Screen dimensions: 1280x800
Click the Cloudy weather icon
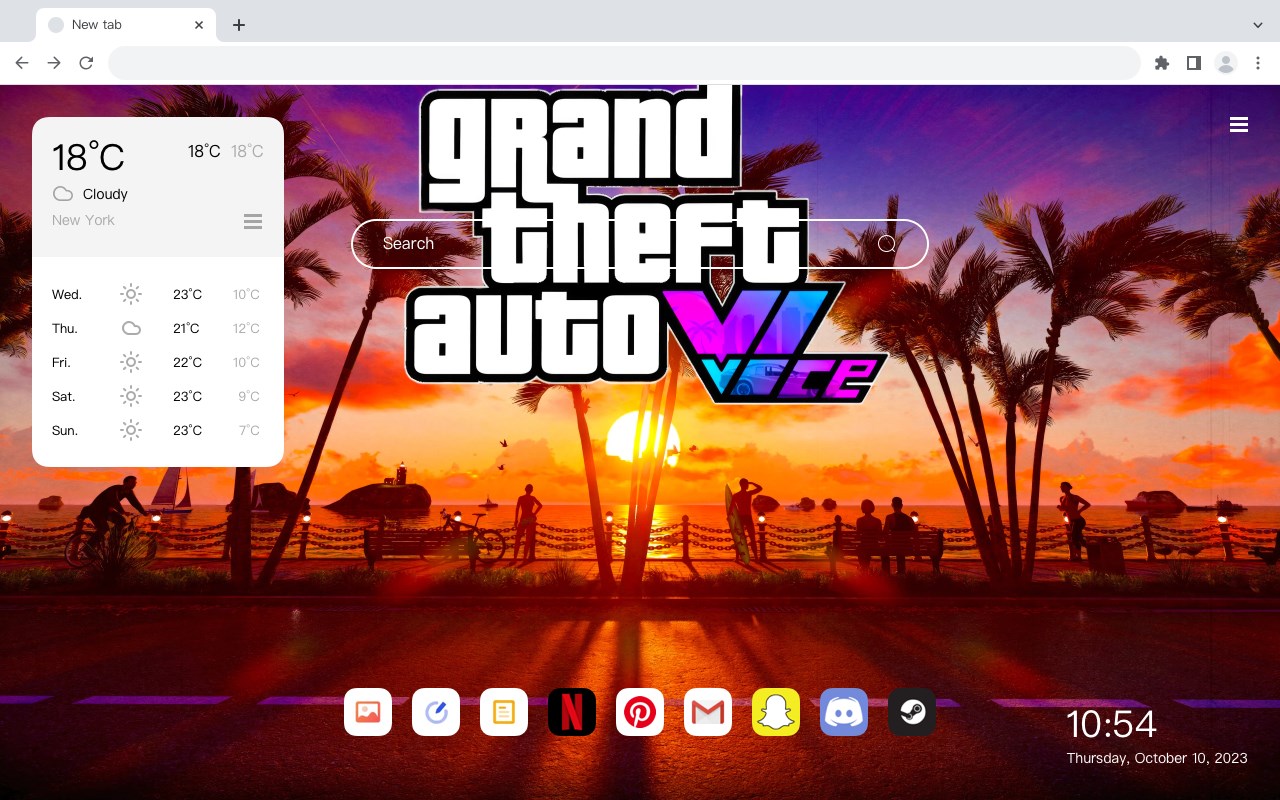[63, 194]
